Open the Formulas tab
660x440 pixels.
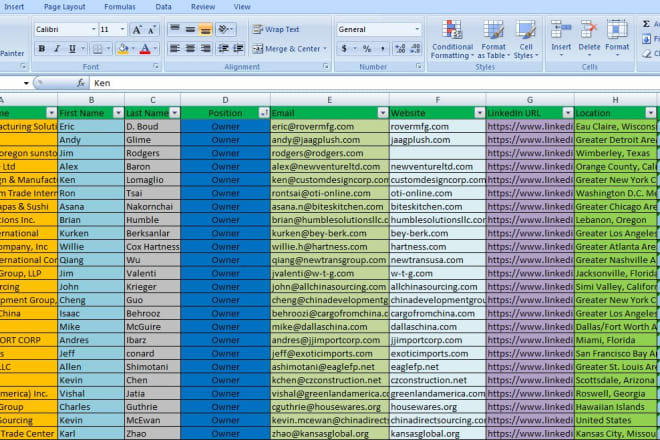click(120, 7)
